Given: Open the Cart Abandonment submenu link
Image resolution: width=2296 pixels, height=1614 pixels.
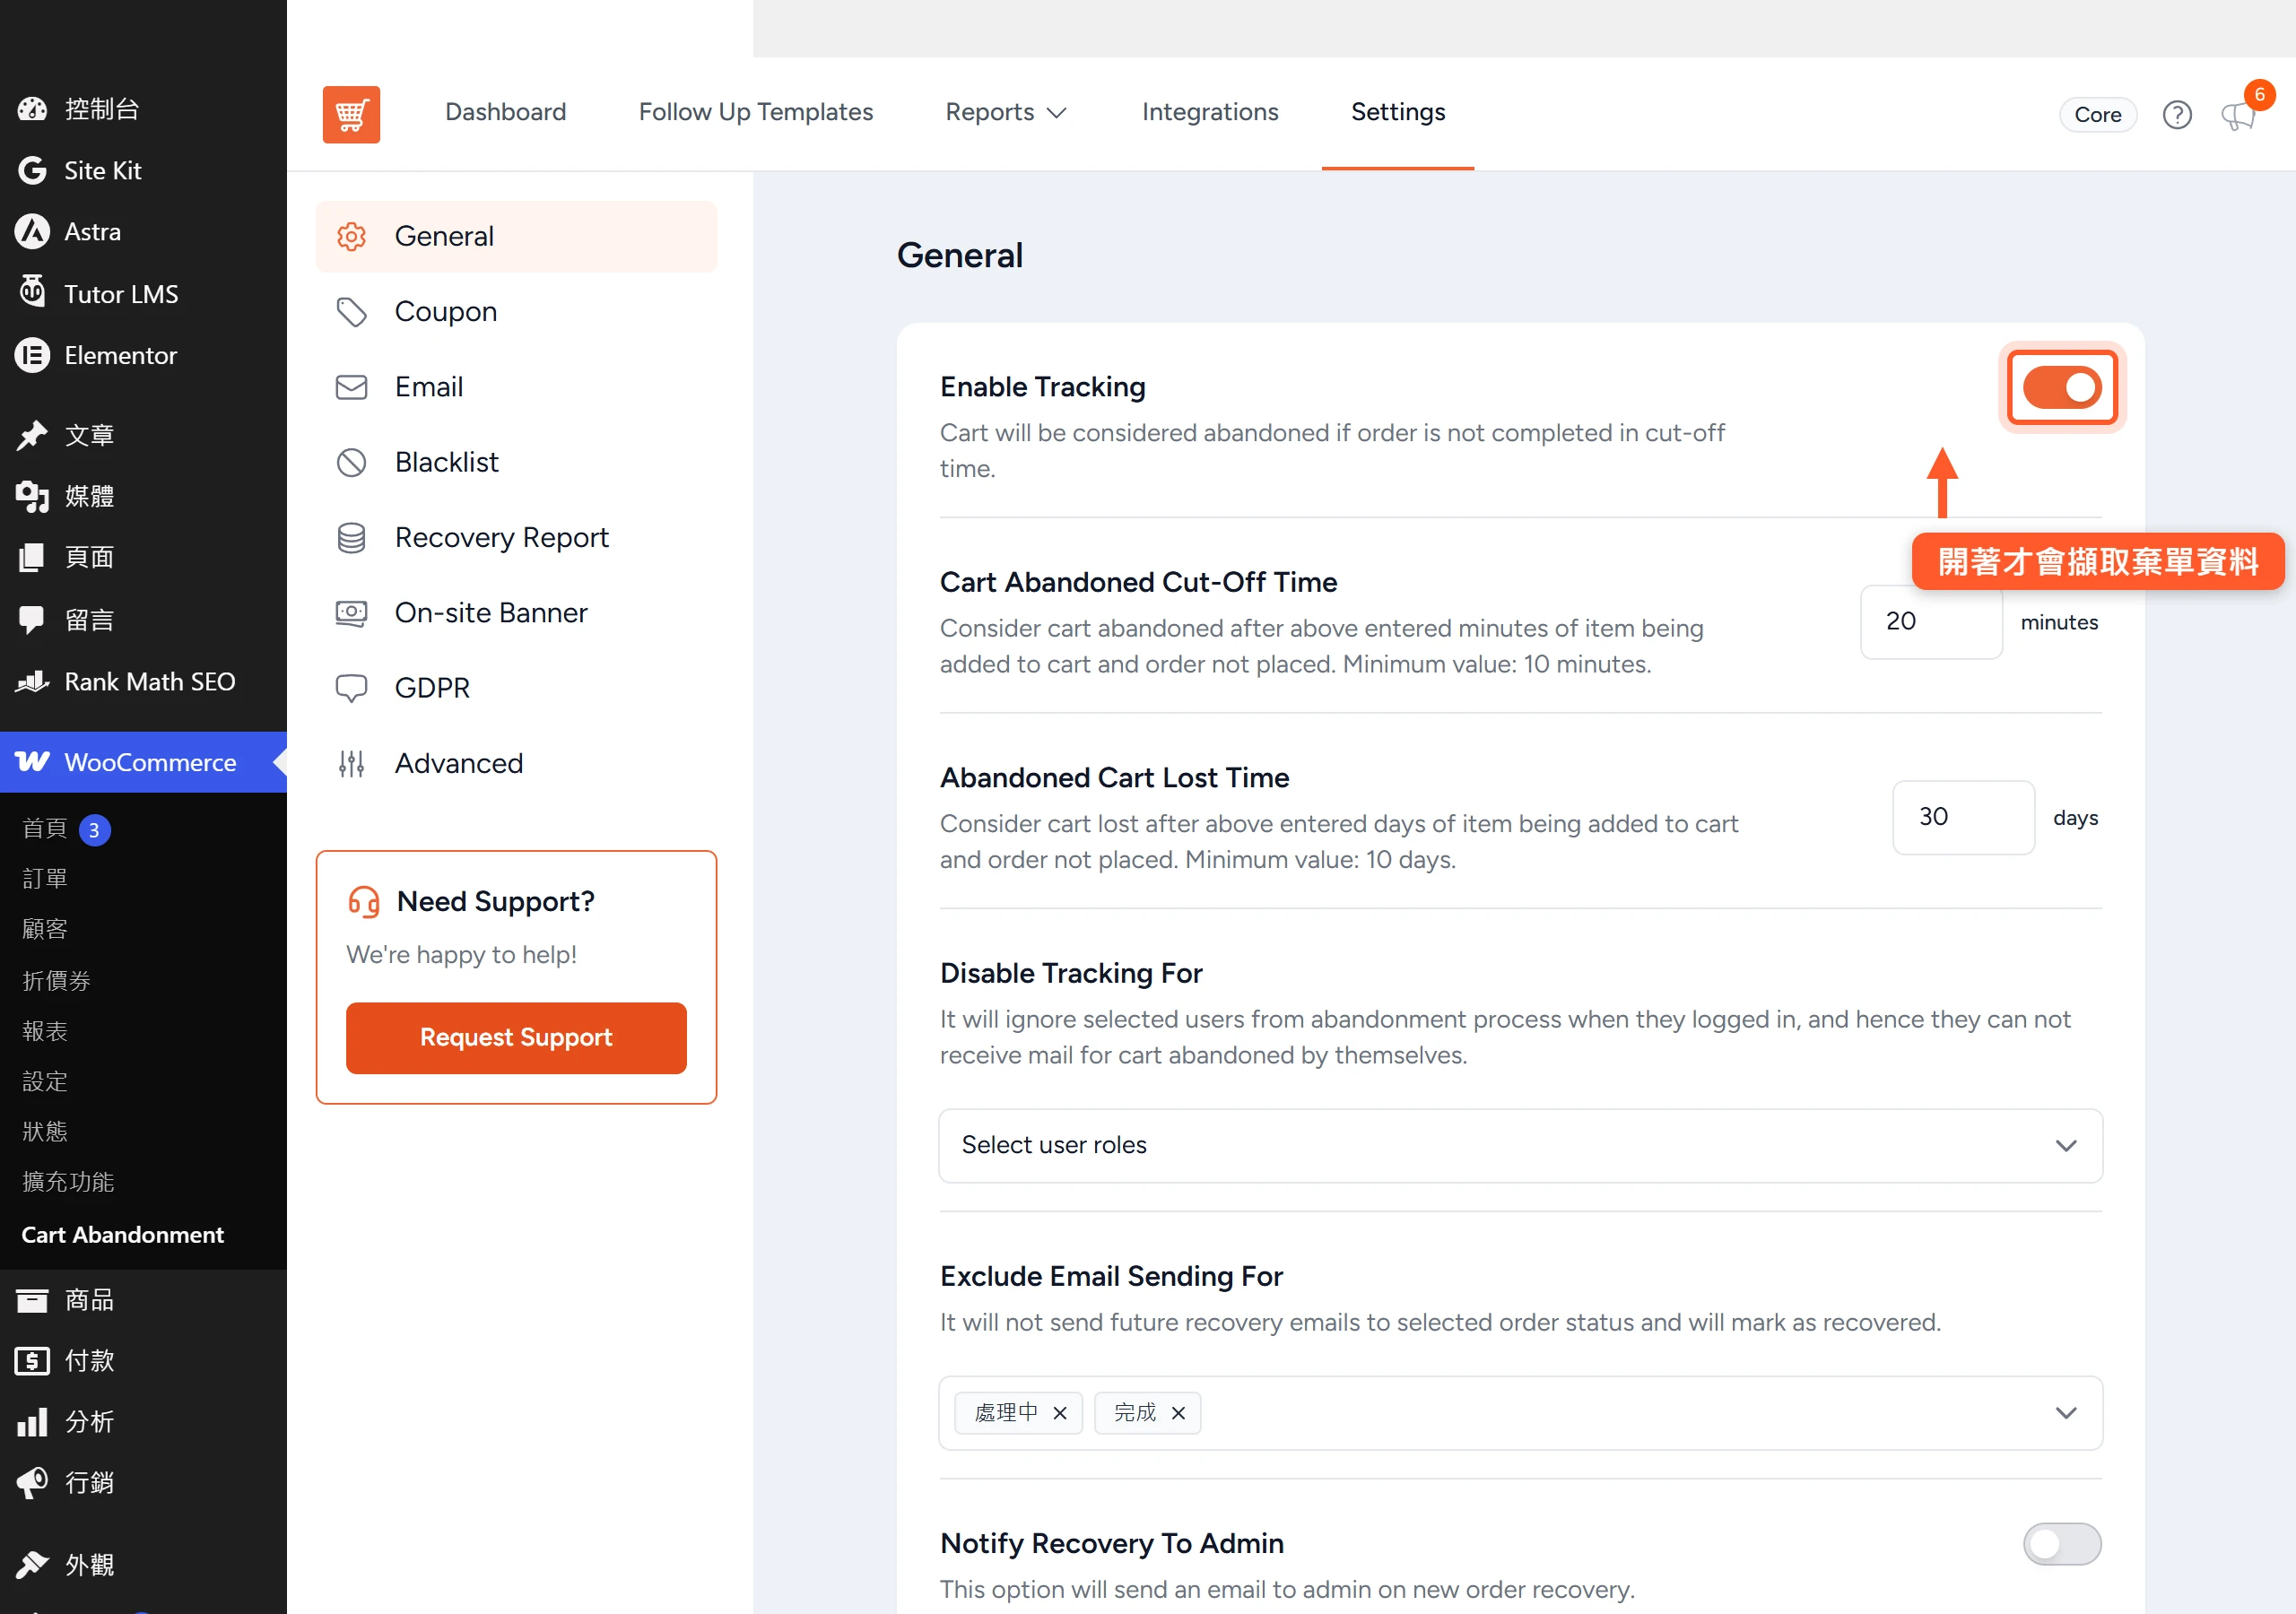Looking at the screenshot, I should [123, 1234].
